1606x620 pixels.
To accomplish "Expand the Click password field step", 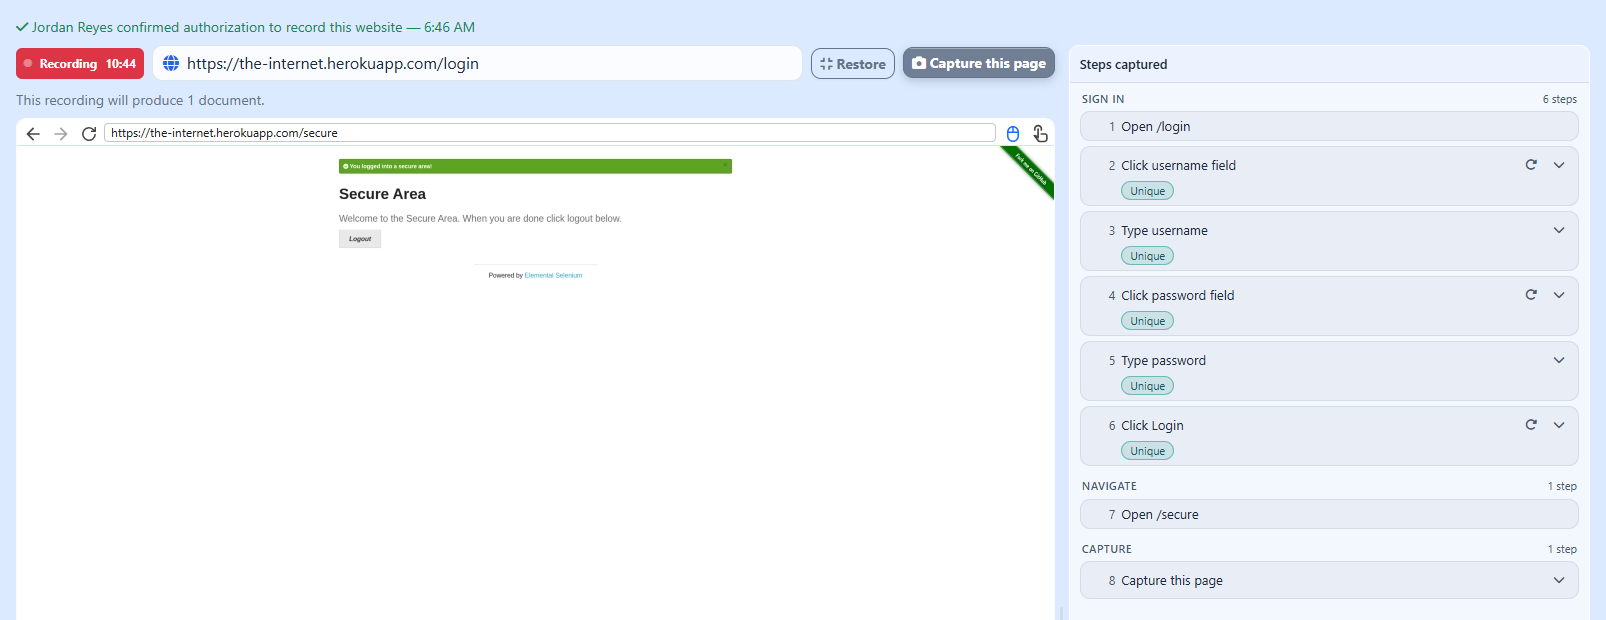I will pyautogui.click(x=1559, y=295).
